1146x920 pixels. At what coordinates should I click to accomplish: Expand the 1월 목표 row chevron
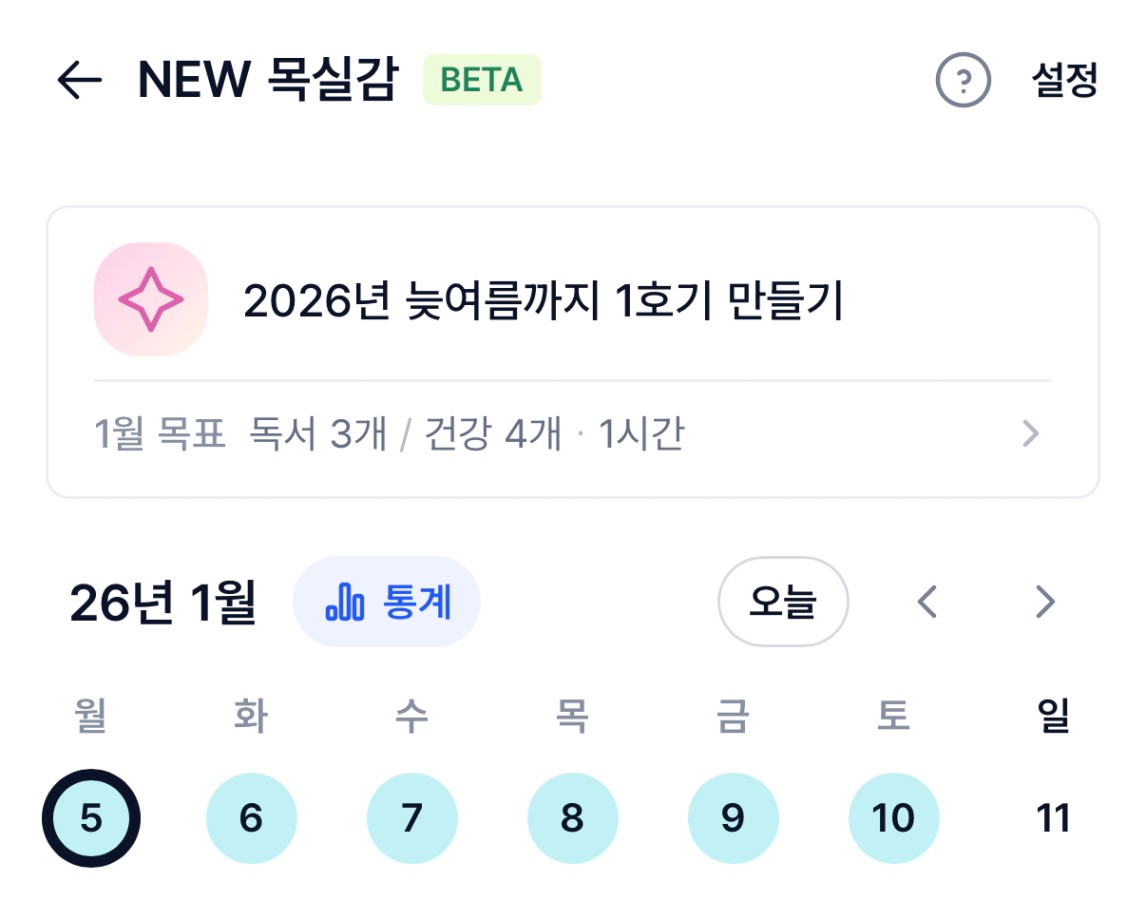[1030, 434]
